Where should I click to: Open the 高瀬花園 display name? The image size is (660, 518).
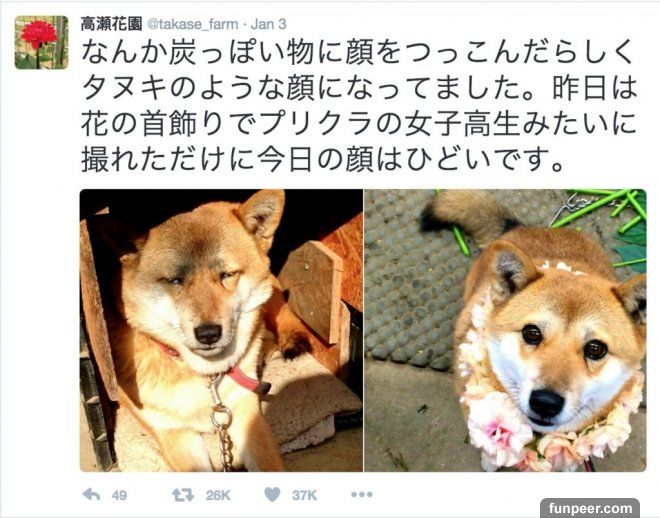pyautogui.click(x=111, y=24)
